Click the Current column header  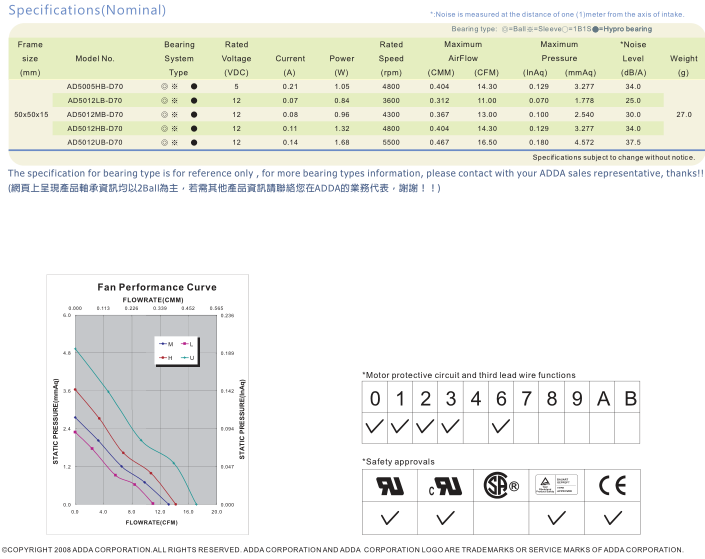290,58
